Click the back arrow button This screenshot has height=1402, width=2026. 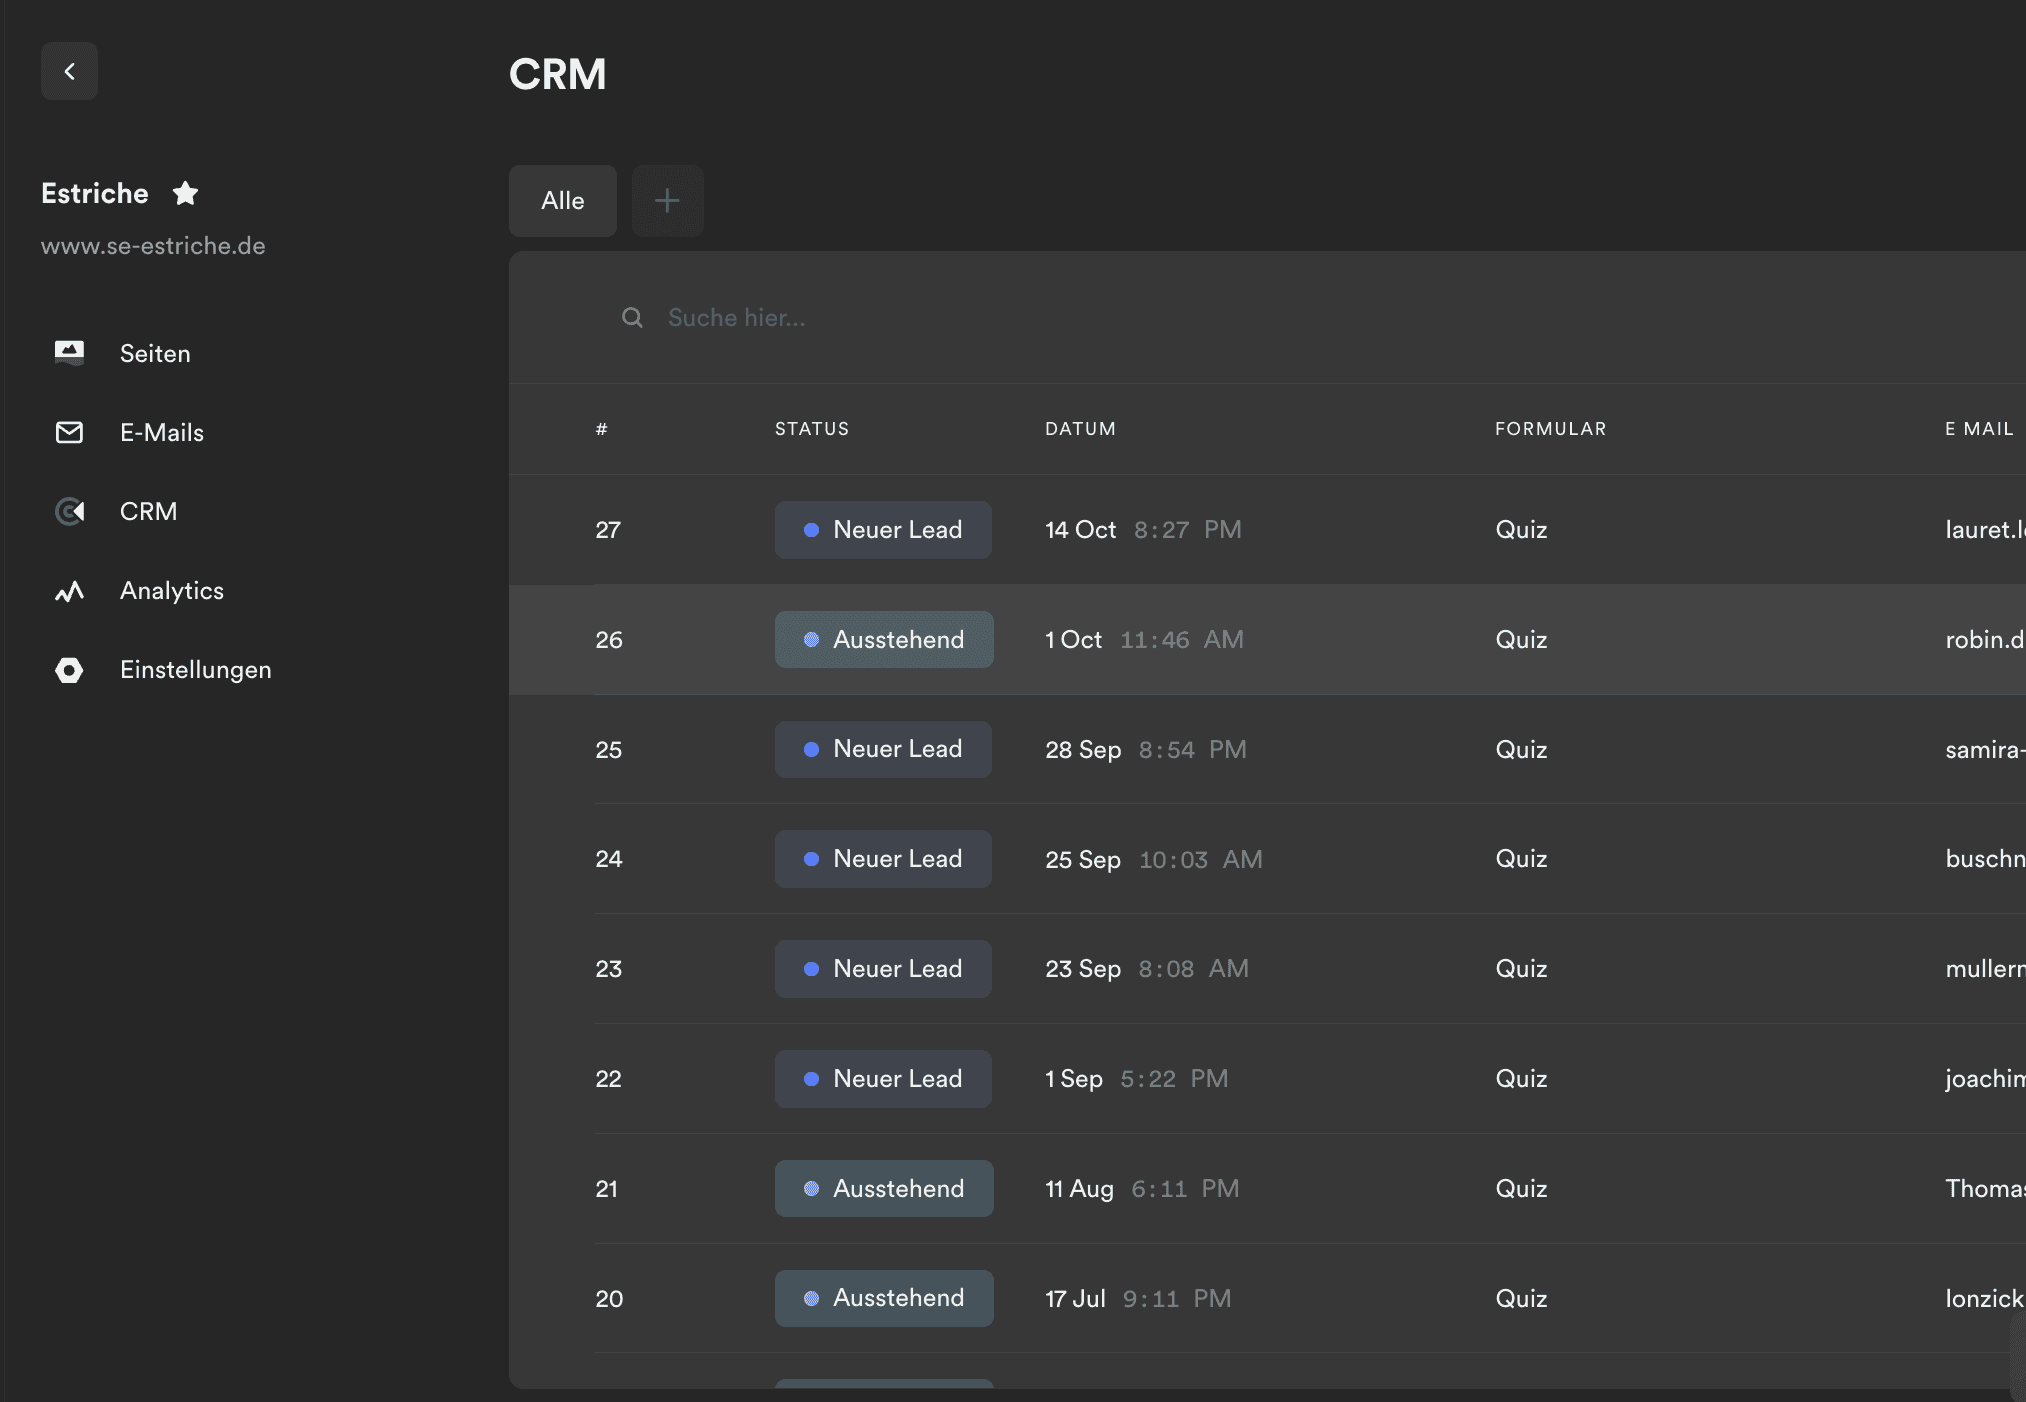coord(69,71)
